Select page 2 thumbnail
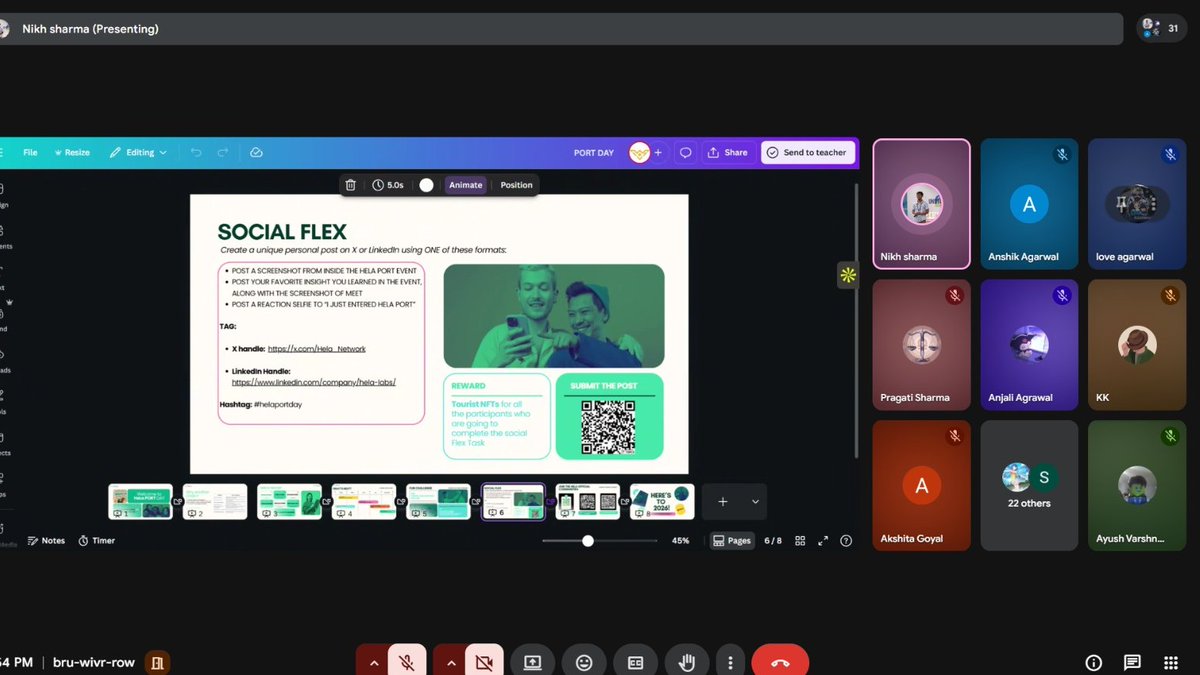Viewport: 1200px width, 675px height. (215, 501)
